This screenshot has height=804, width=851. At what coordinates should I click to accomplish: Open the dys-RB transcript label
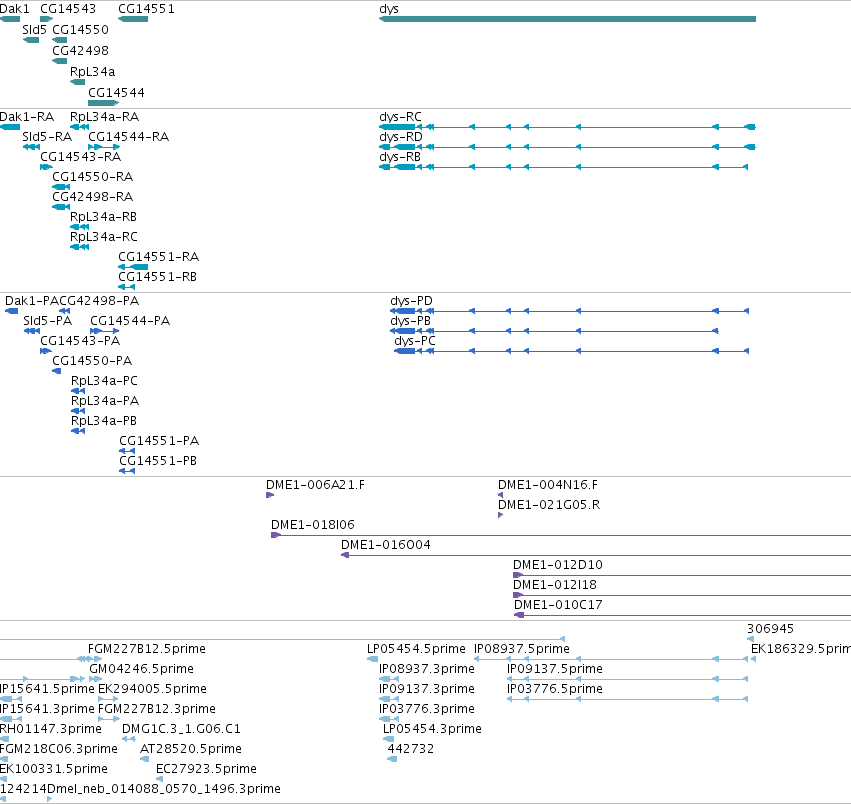[400, 157]
